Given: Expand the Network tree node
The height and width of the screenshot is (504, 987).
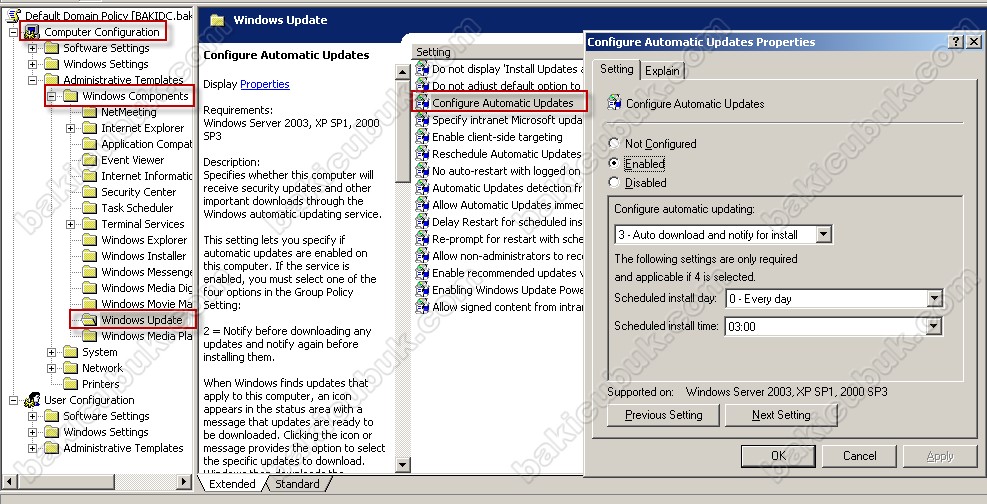Looking at the screenshot, I should 52,368.
